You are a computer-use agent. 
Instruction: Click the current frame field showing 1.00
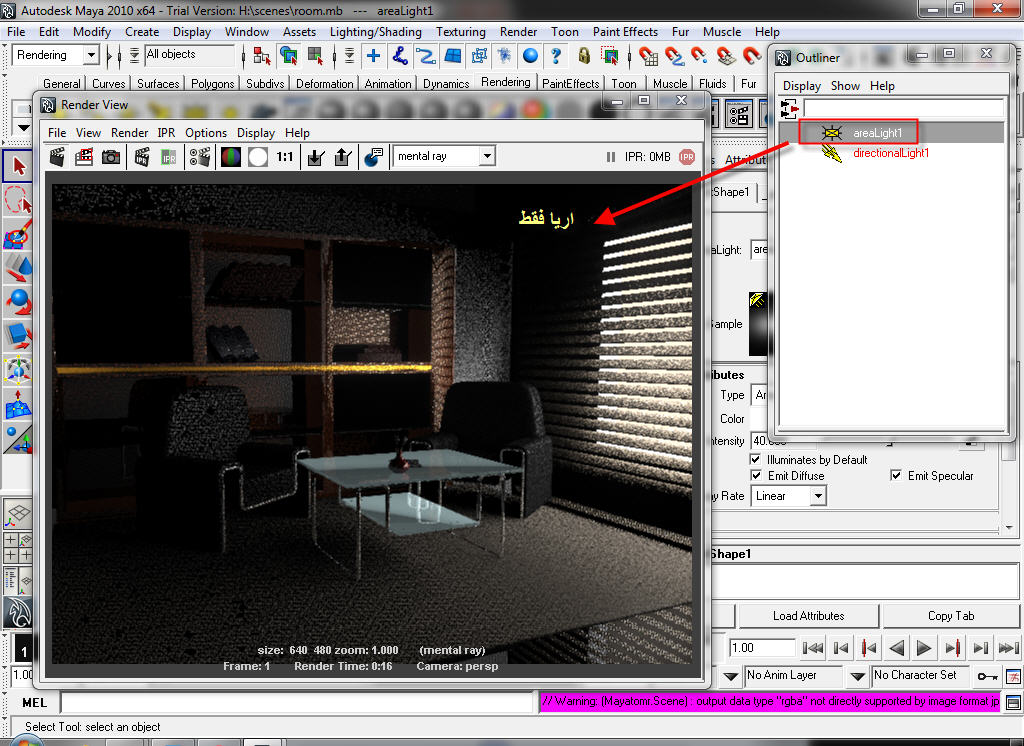pyautogui.click(x=762, y=648)
